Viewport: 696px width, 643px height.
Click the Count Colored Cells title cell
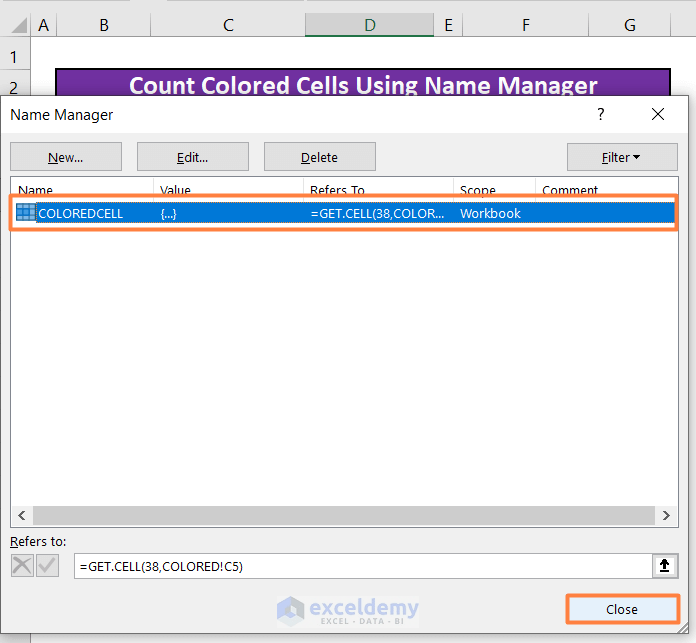click(363, 84)
